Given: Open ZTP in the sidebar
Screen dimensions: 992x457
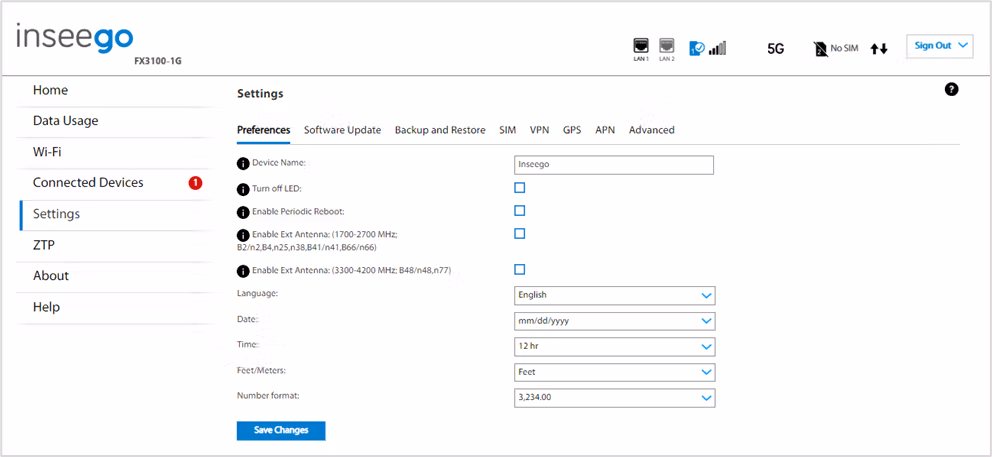Looking at the screenshot, I should (x=112, y=245).
